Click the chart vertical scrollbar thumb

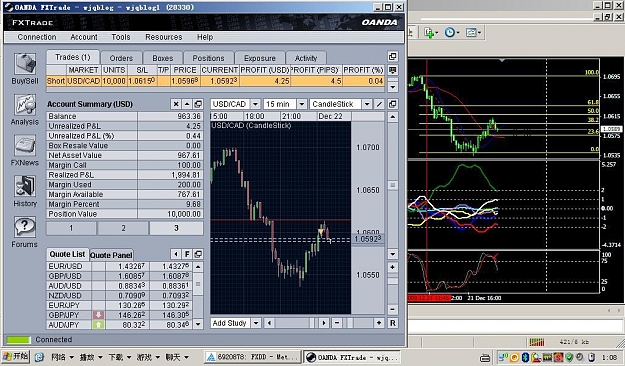(393, 185)
